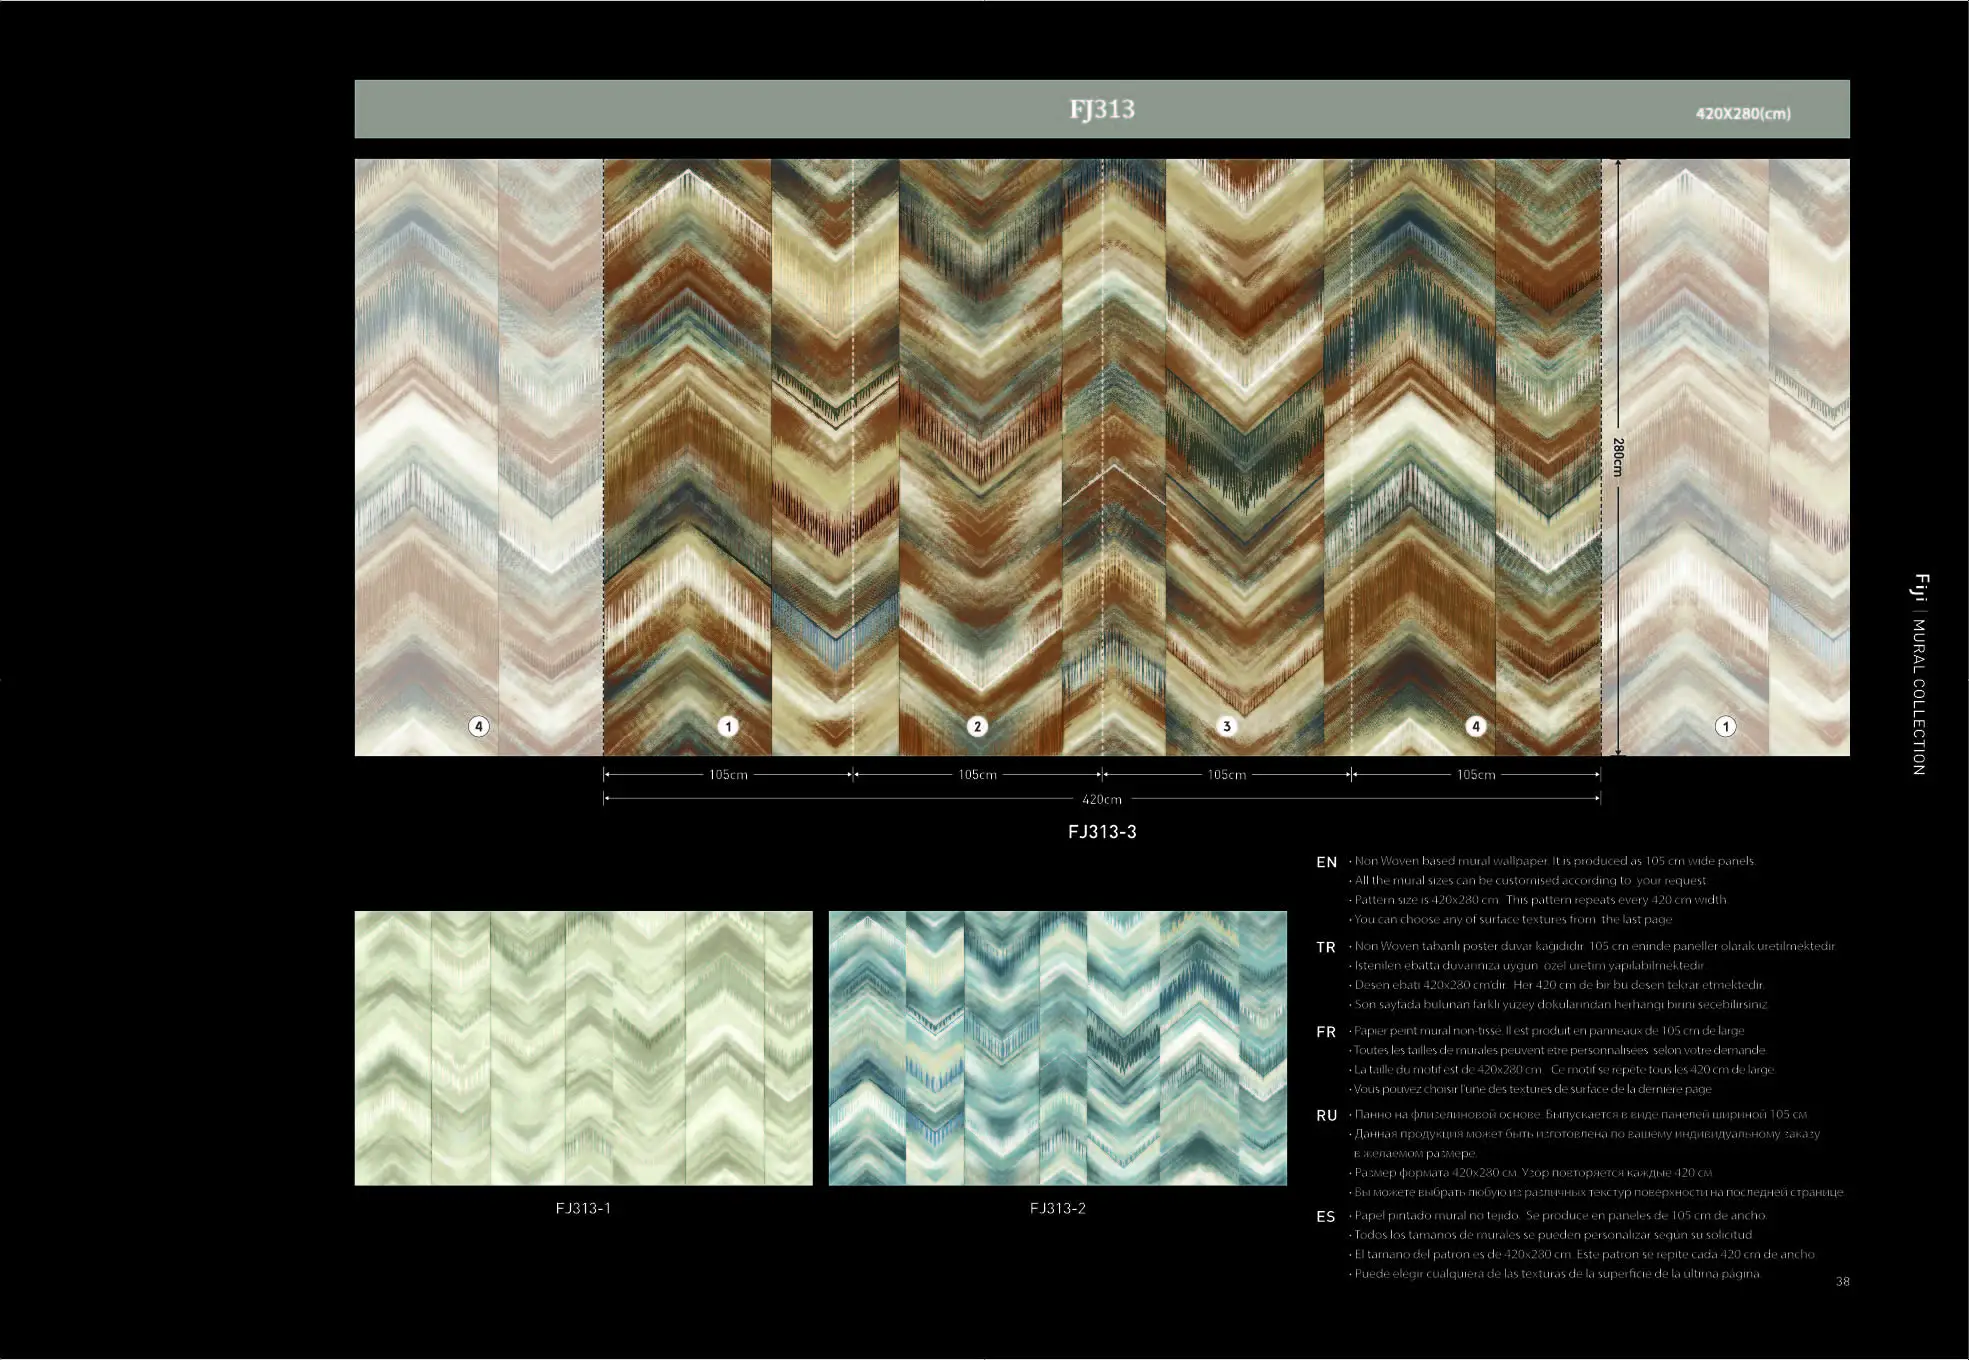Click page number 38

pos(1842,1281)
